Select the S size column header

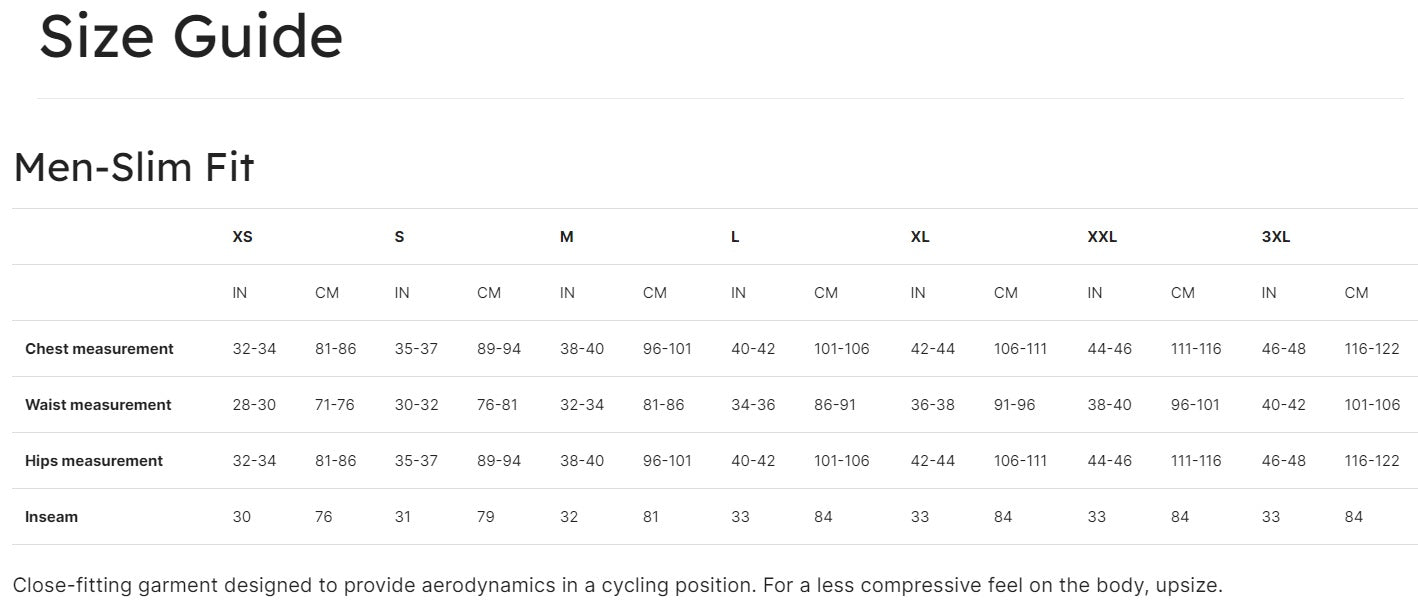(399, 237)
